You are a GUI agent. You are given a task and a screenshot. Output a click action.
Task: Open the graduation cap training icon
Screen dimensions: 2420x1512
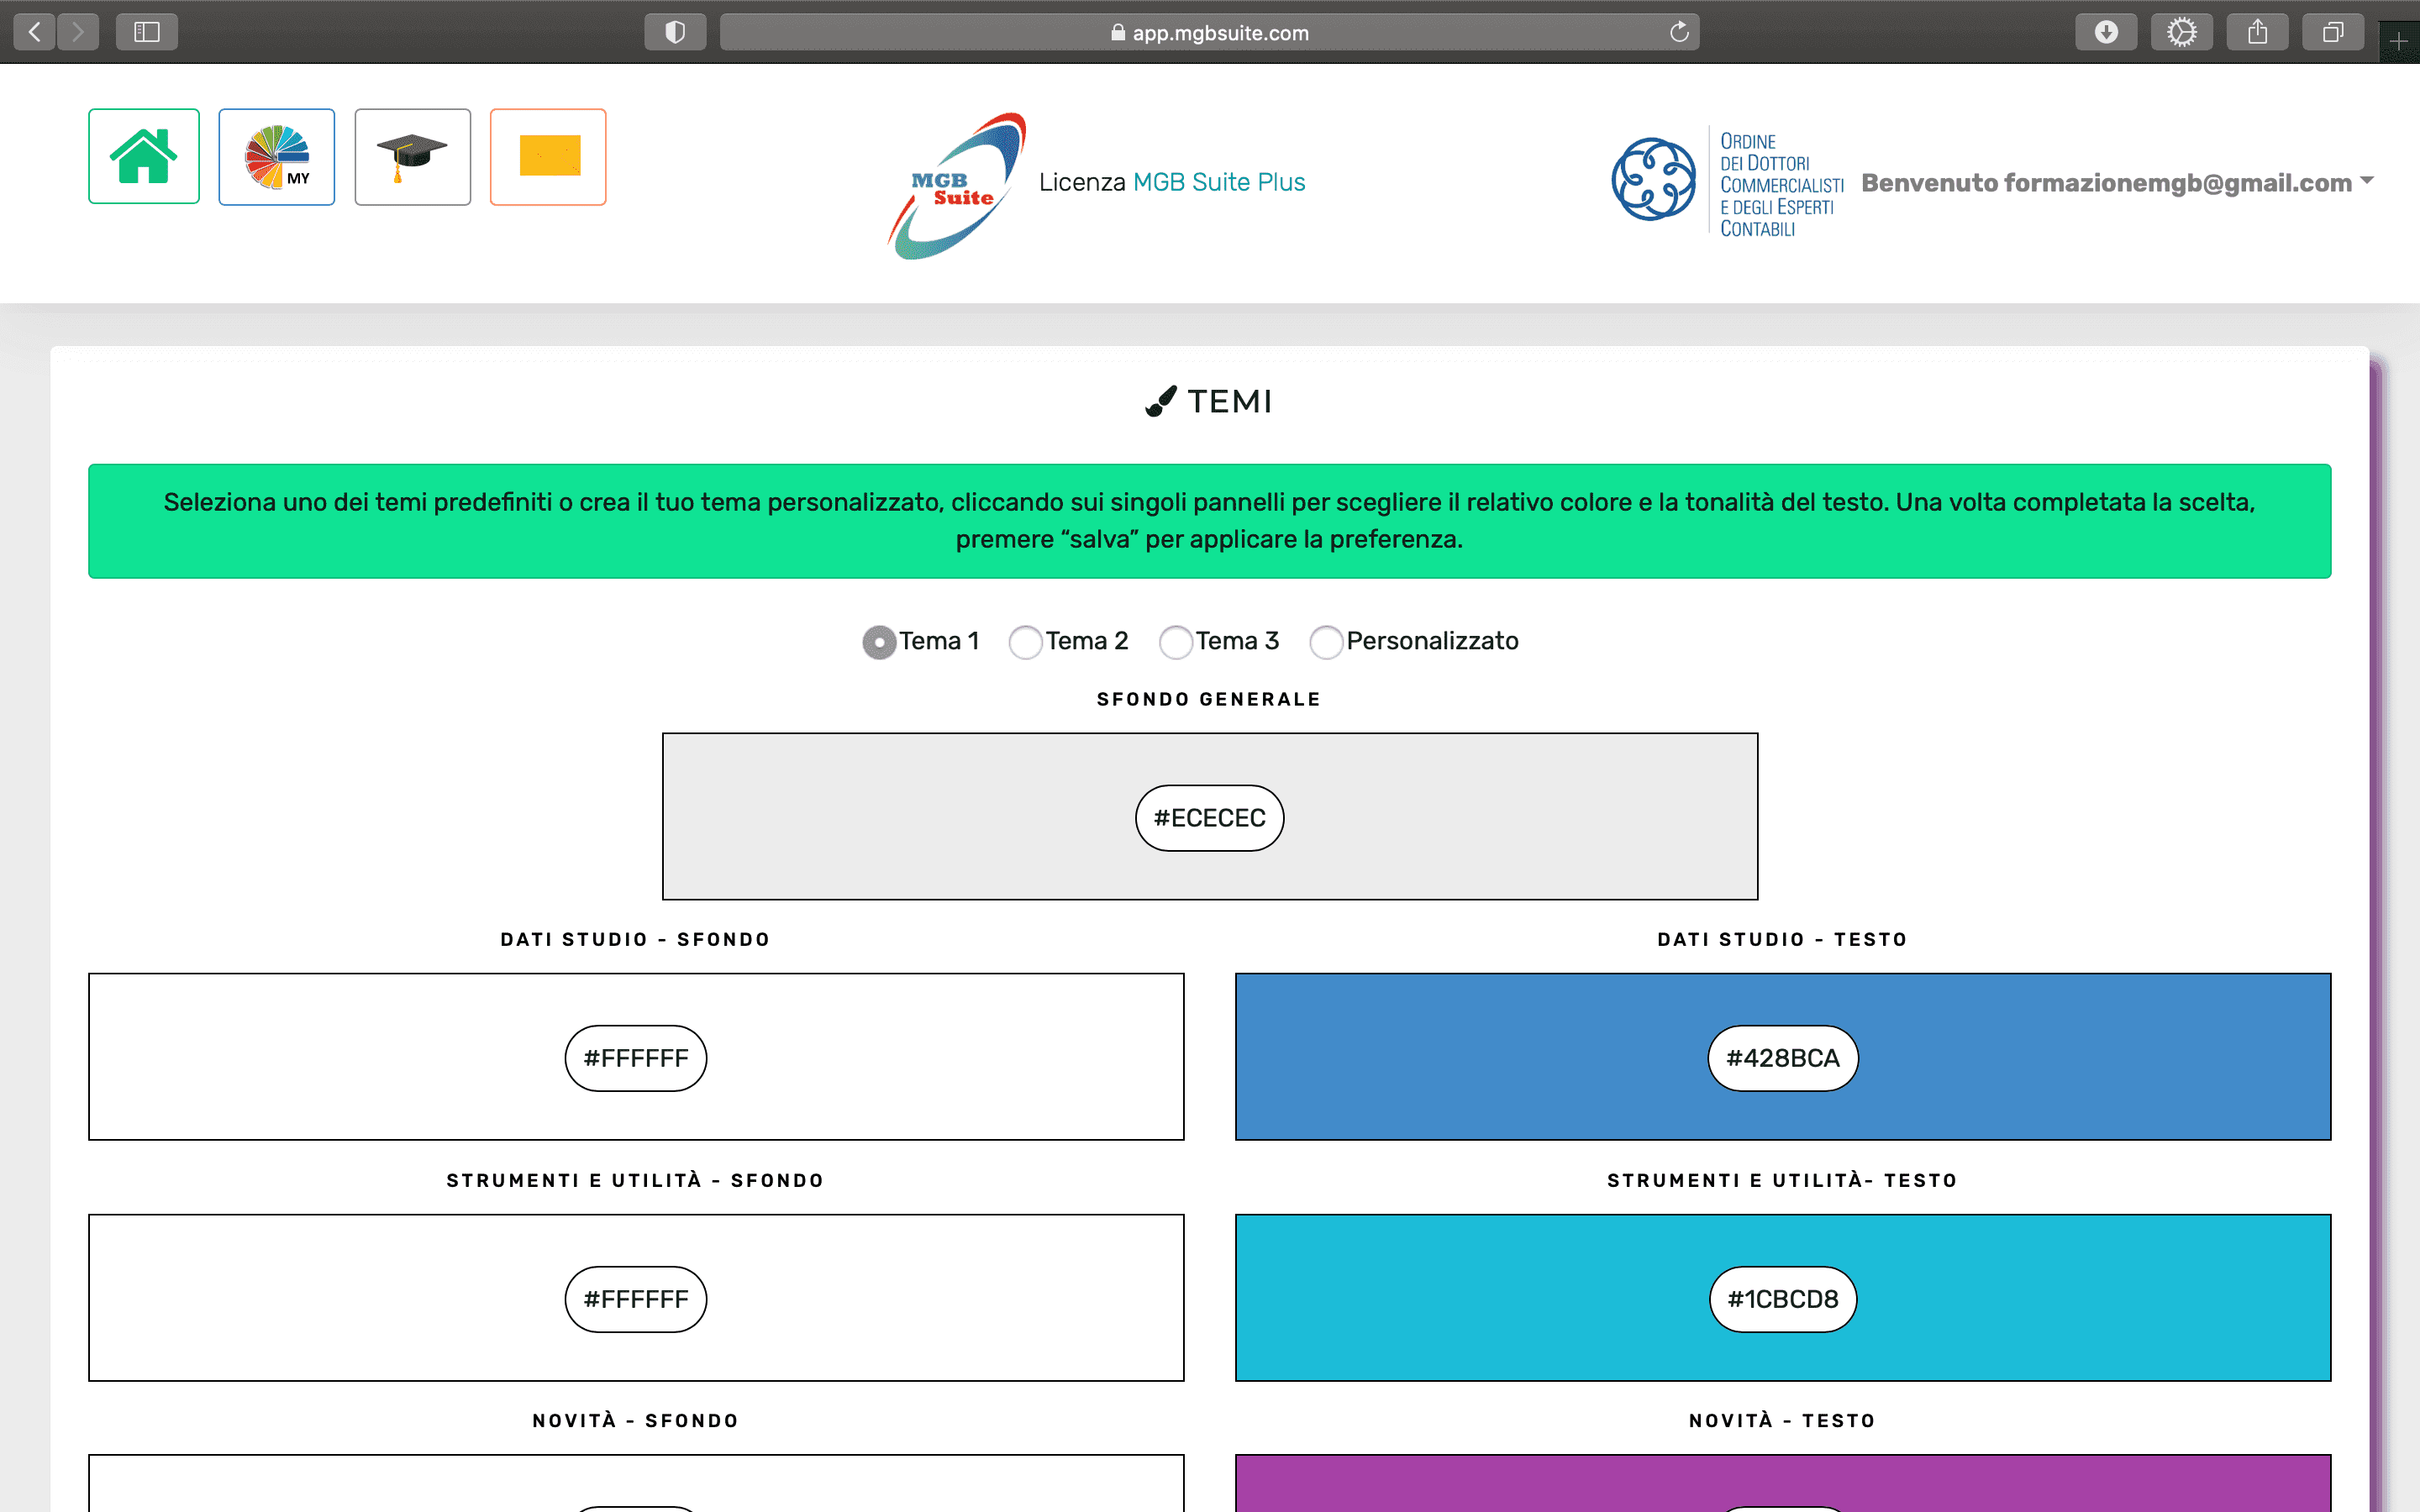[412, 157]
